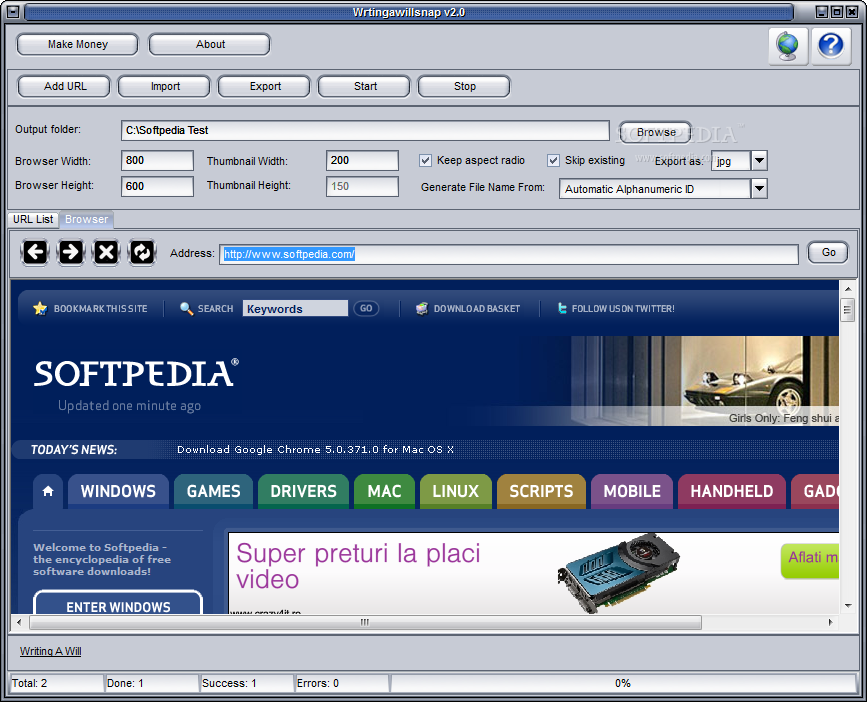
Task: Go back with the browser back arrow
Action: click(35, 253)
